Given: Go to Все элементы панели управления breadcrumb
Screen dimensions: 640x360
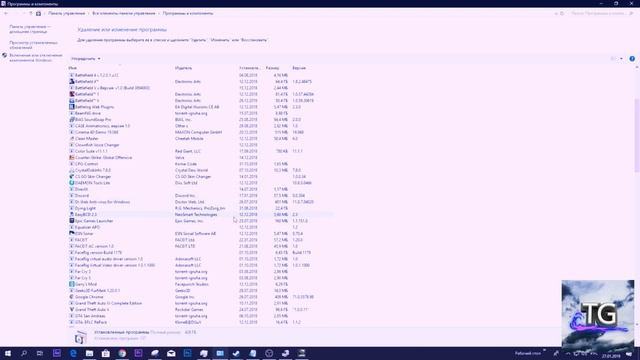Looking at the screenshot, I should tap(124, 13).
